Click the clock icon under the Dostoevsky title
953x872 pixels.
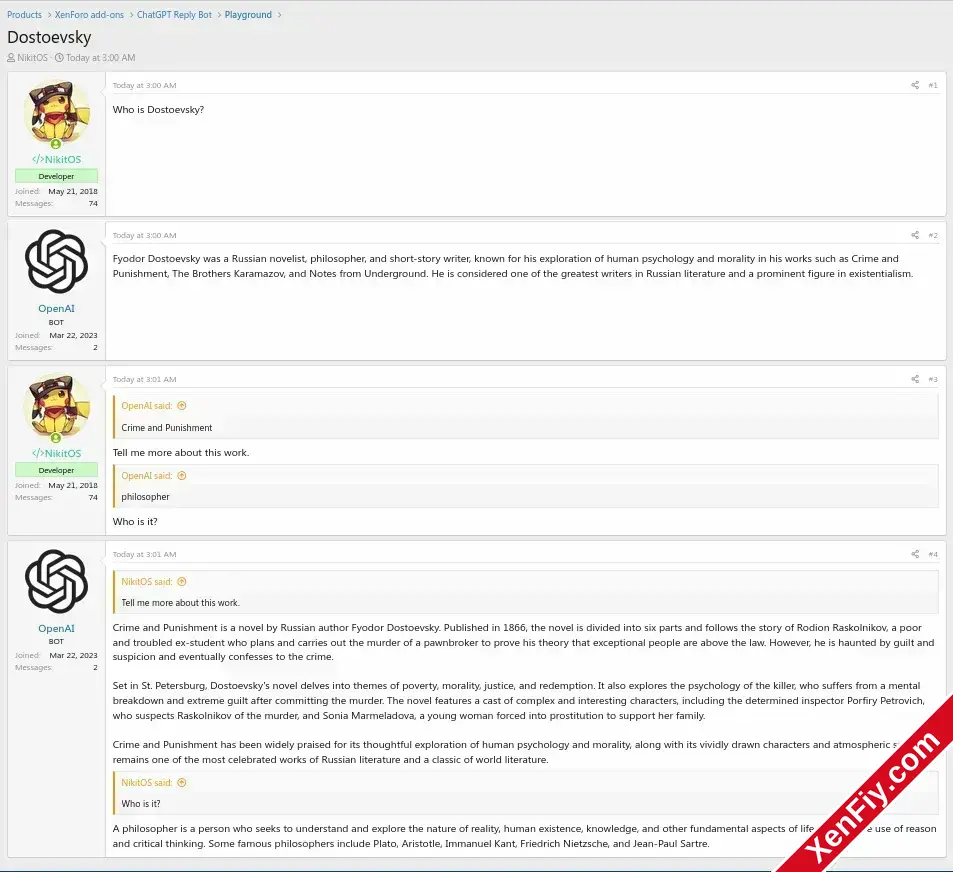(59, 58)
